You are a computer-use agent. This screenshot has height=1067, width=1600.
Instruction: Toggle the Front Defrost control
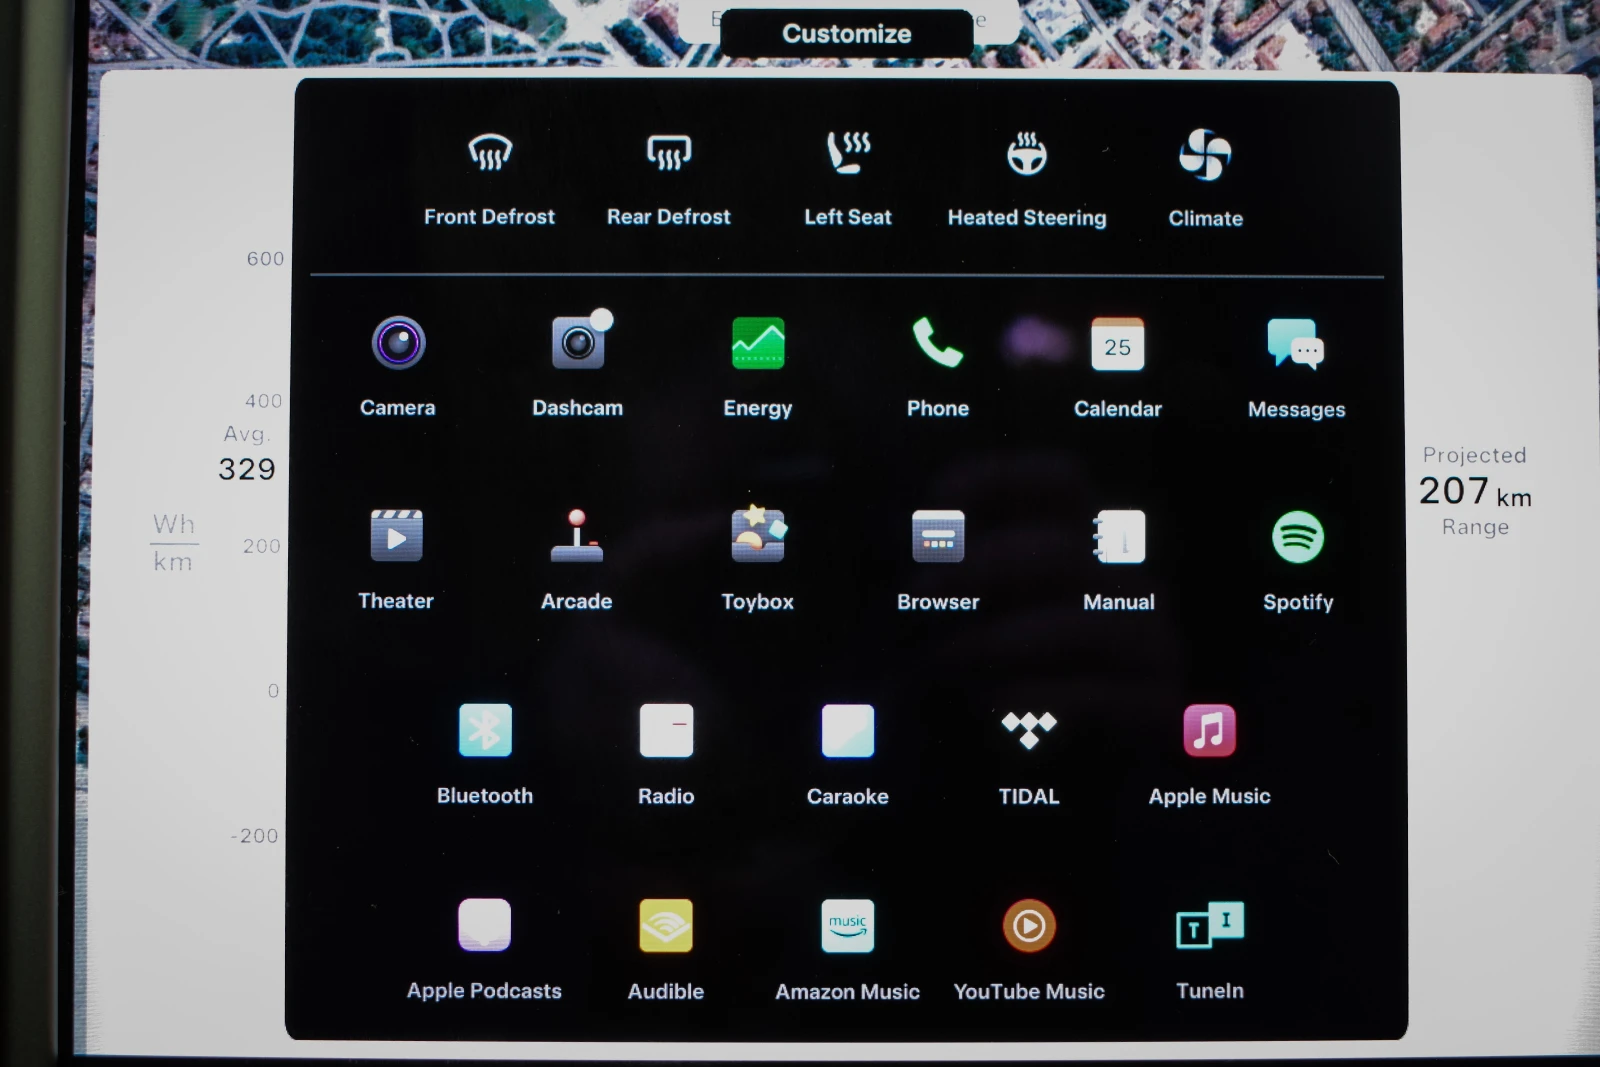point(489,155)
